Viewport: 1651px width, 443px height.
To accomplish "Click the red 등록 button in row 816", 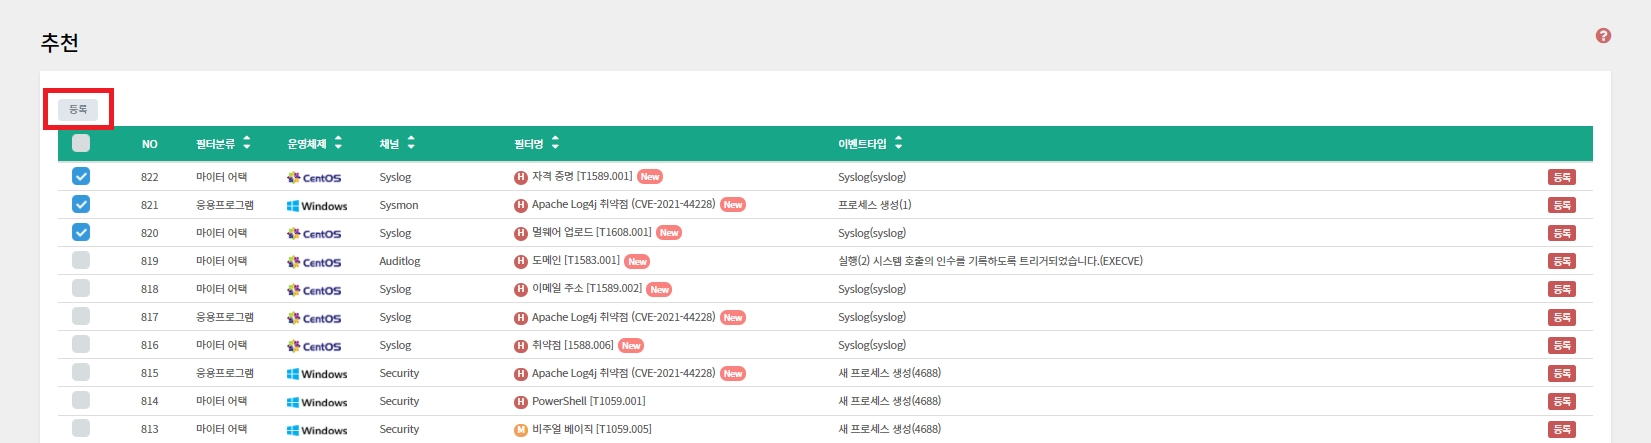I will (1561, 345).
